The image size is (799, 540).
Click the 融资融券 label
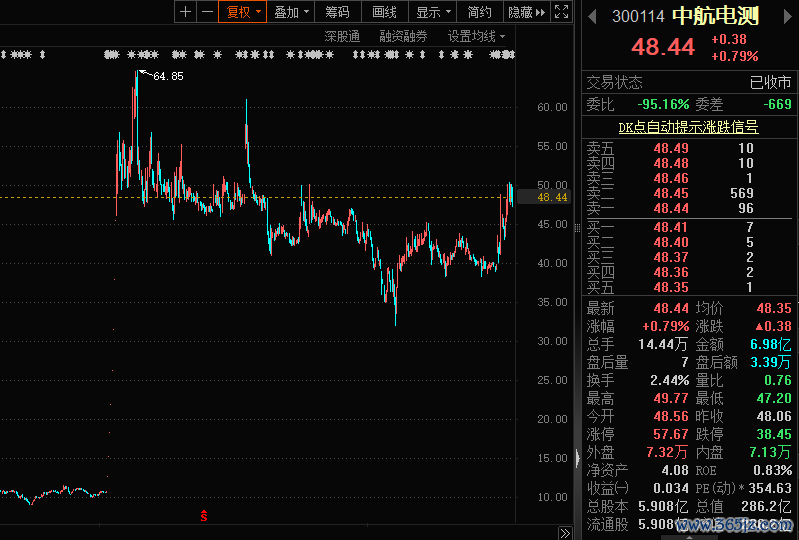403,36
